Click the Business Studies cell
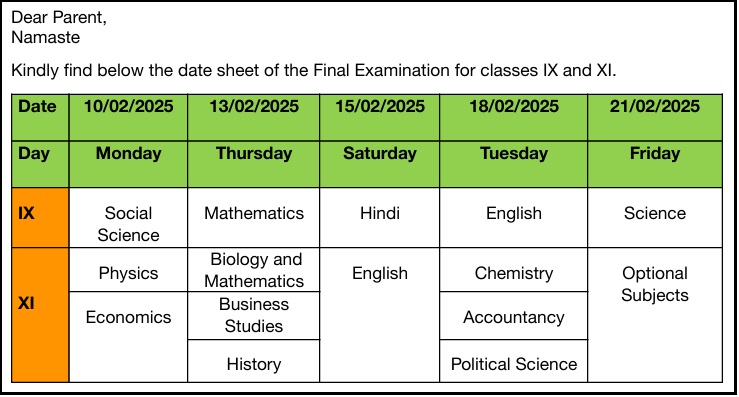The height and width of the screenshot is (397, 739). 254,315
